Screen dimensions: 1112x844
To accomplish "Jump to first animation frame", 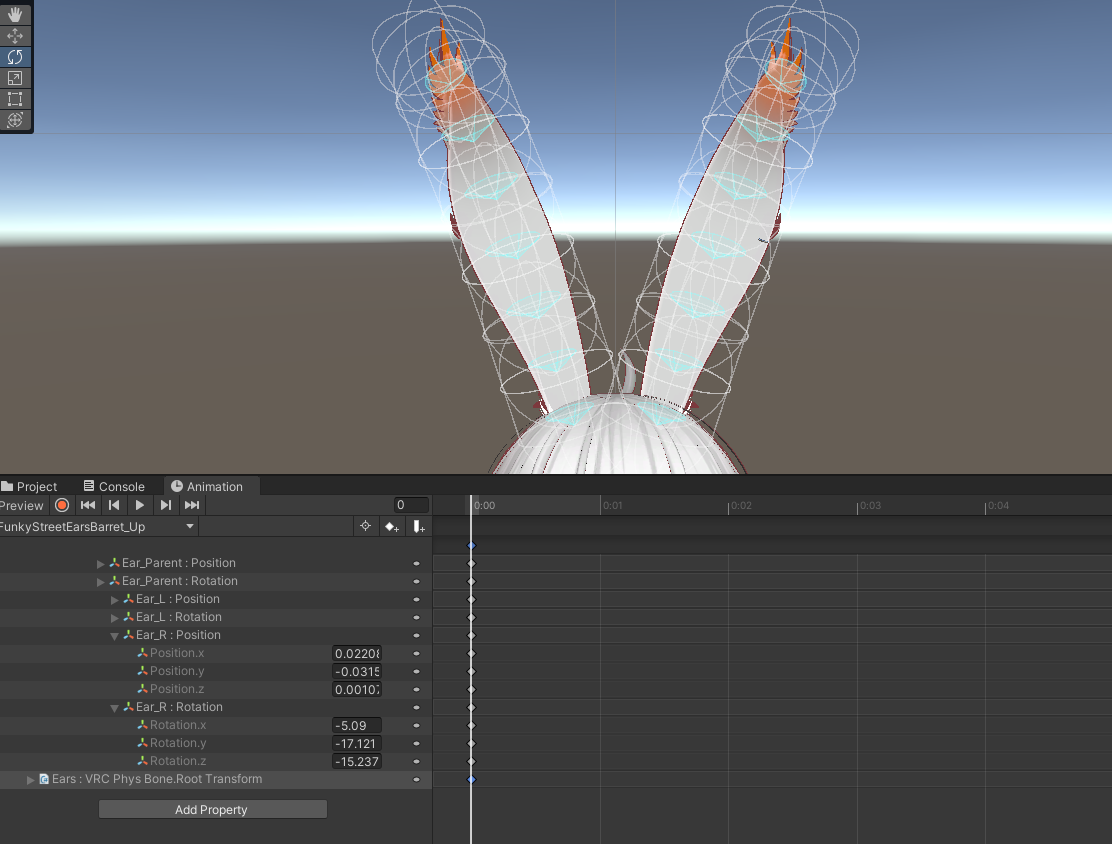I will pyautogui.click(x=88, y=505).
